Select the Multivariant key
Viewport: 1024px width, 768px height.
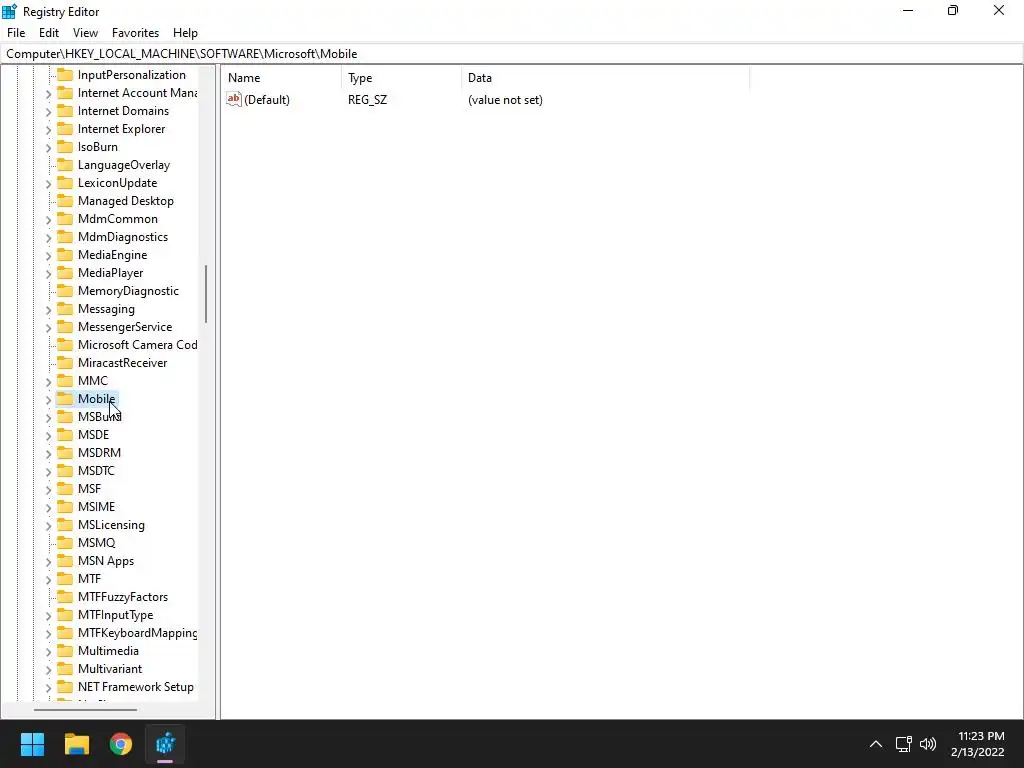point(110,669)
